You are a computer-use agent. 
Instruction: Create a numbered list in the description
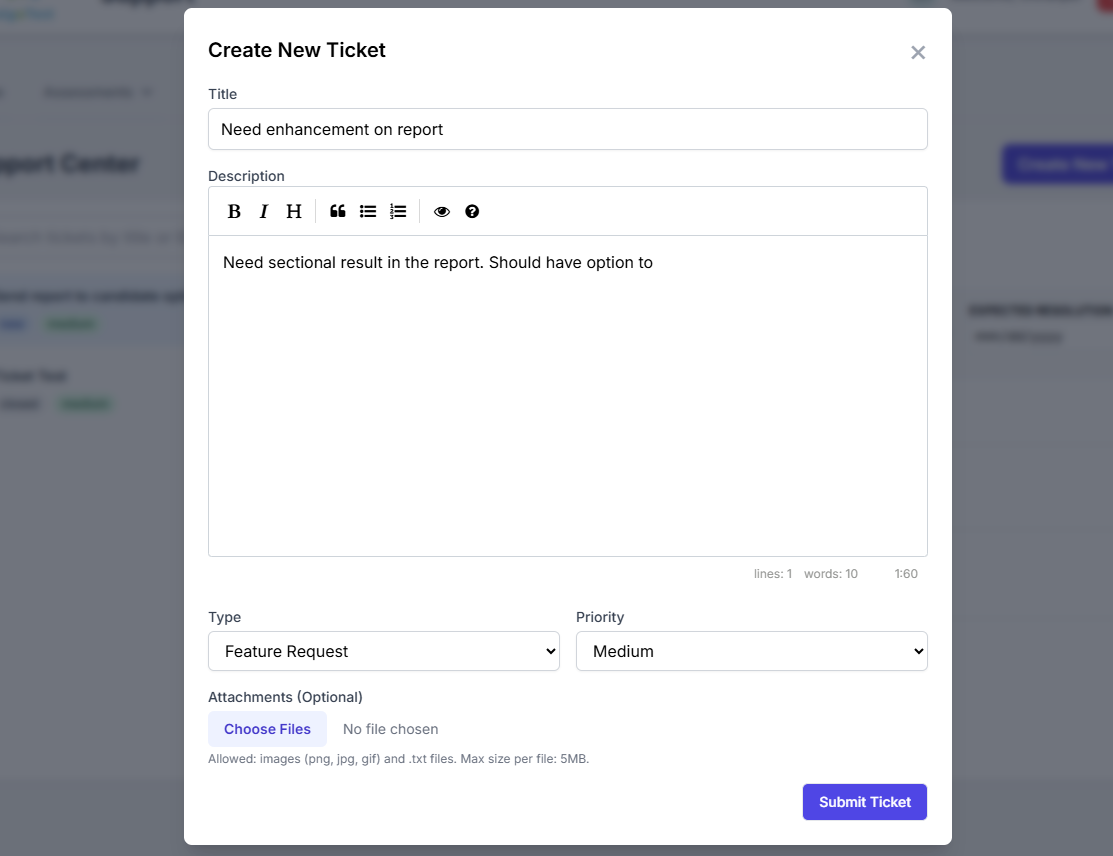[x=397, y=211]
